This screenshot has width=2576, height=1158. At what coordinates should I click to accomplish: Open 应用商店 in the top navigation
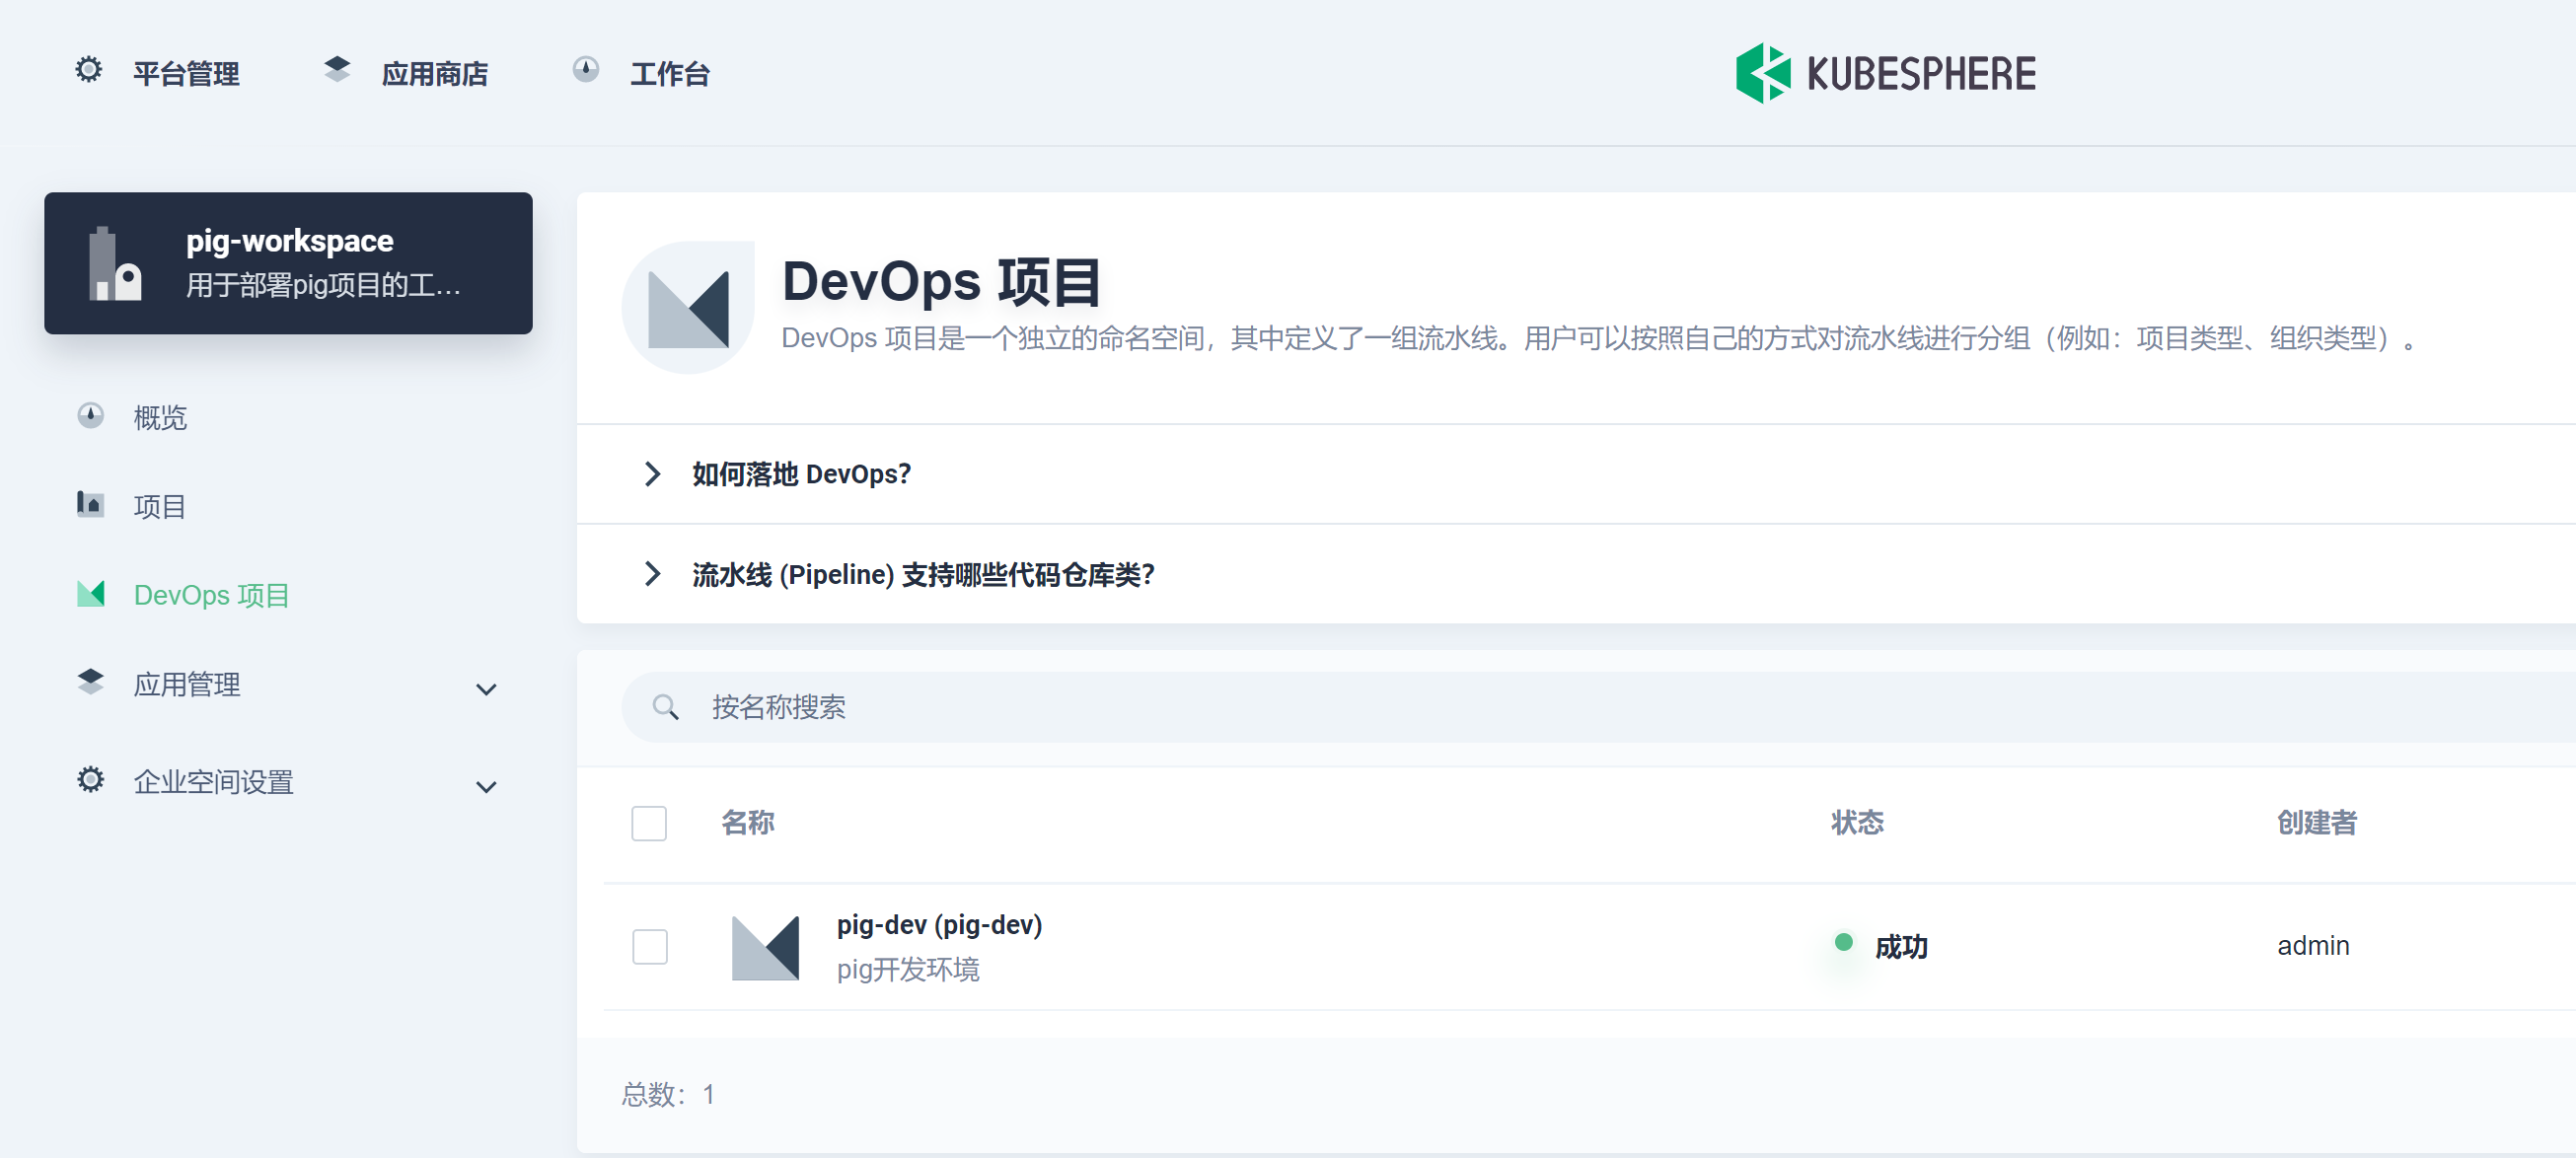point(434,73)
